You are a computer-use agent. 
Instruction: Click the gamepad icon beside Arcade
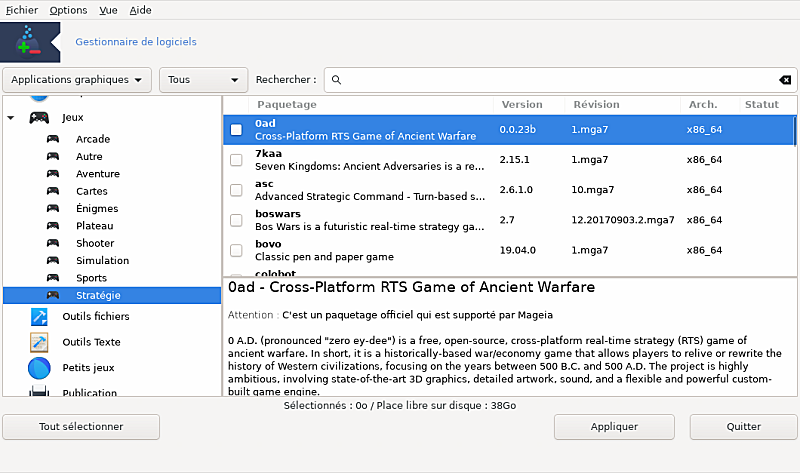coord(53,139)
